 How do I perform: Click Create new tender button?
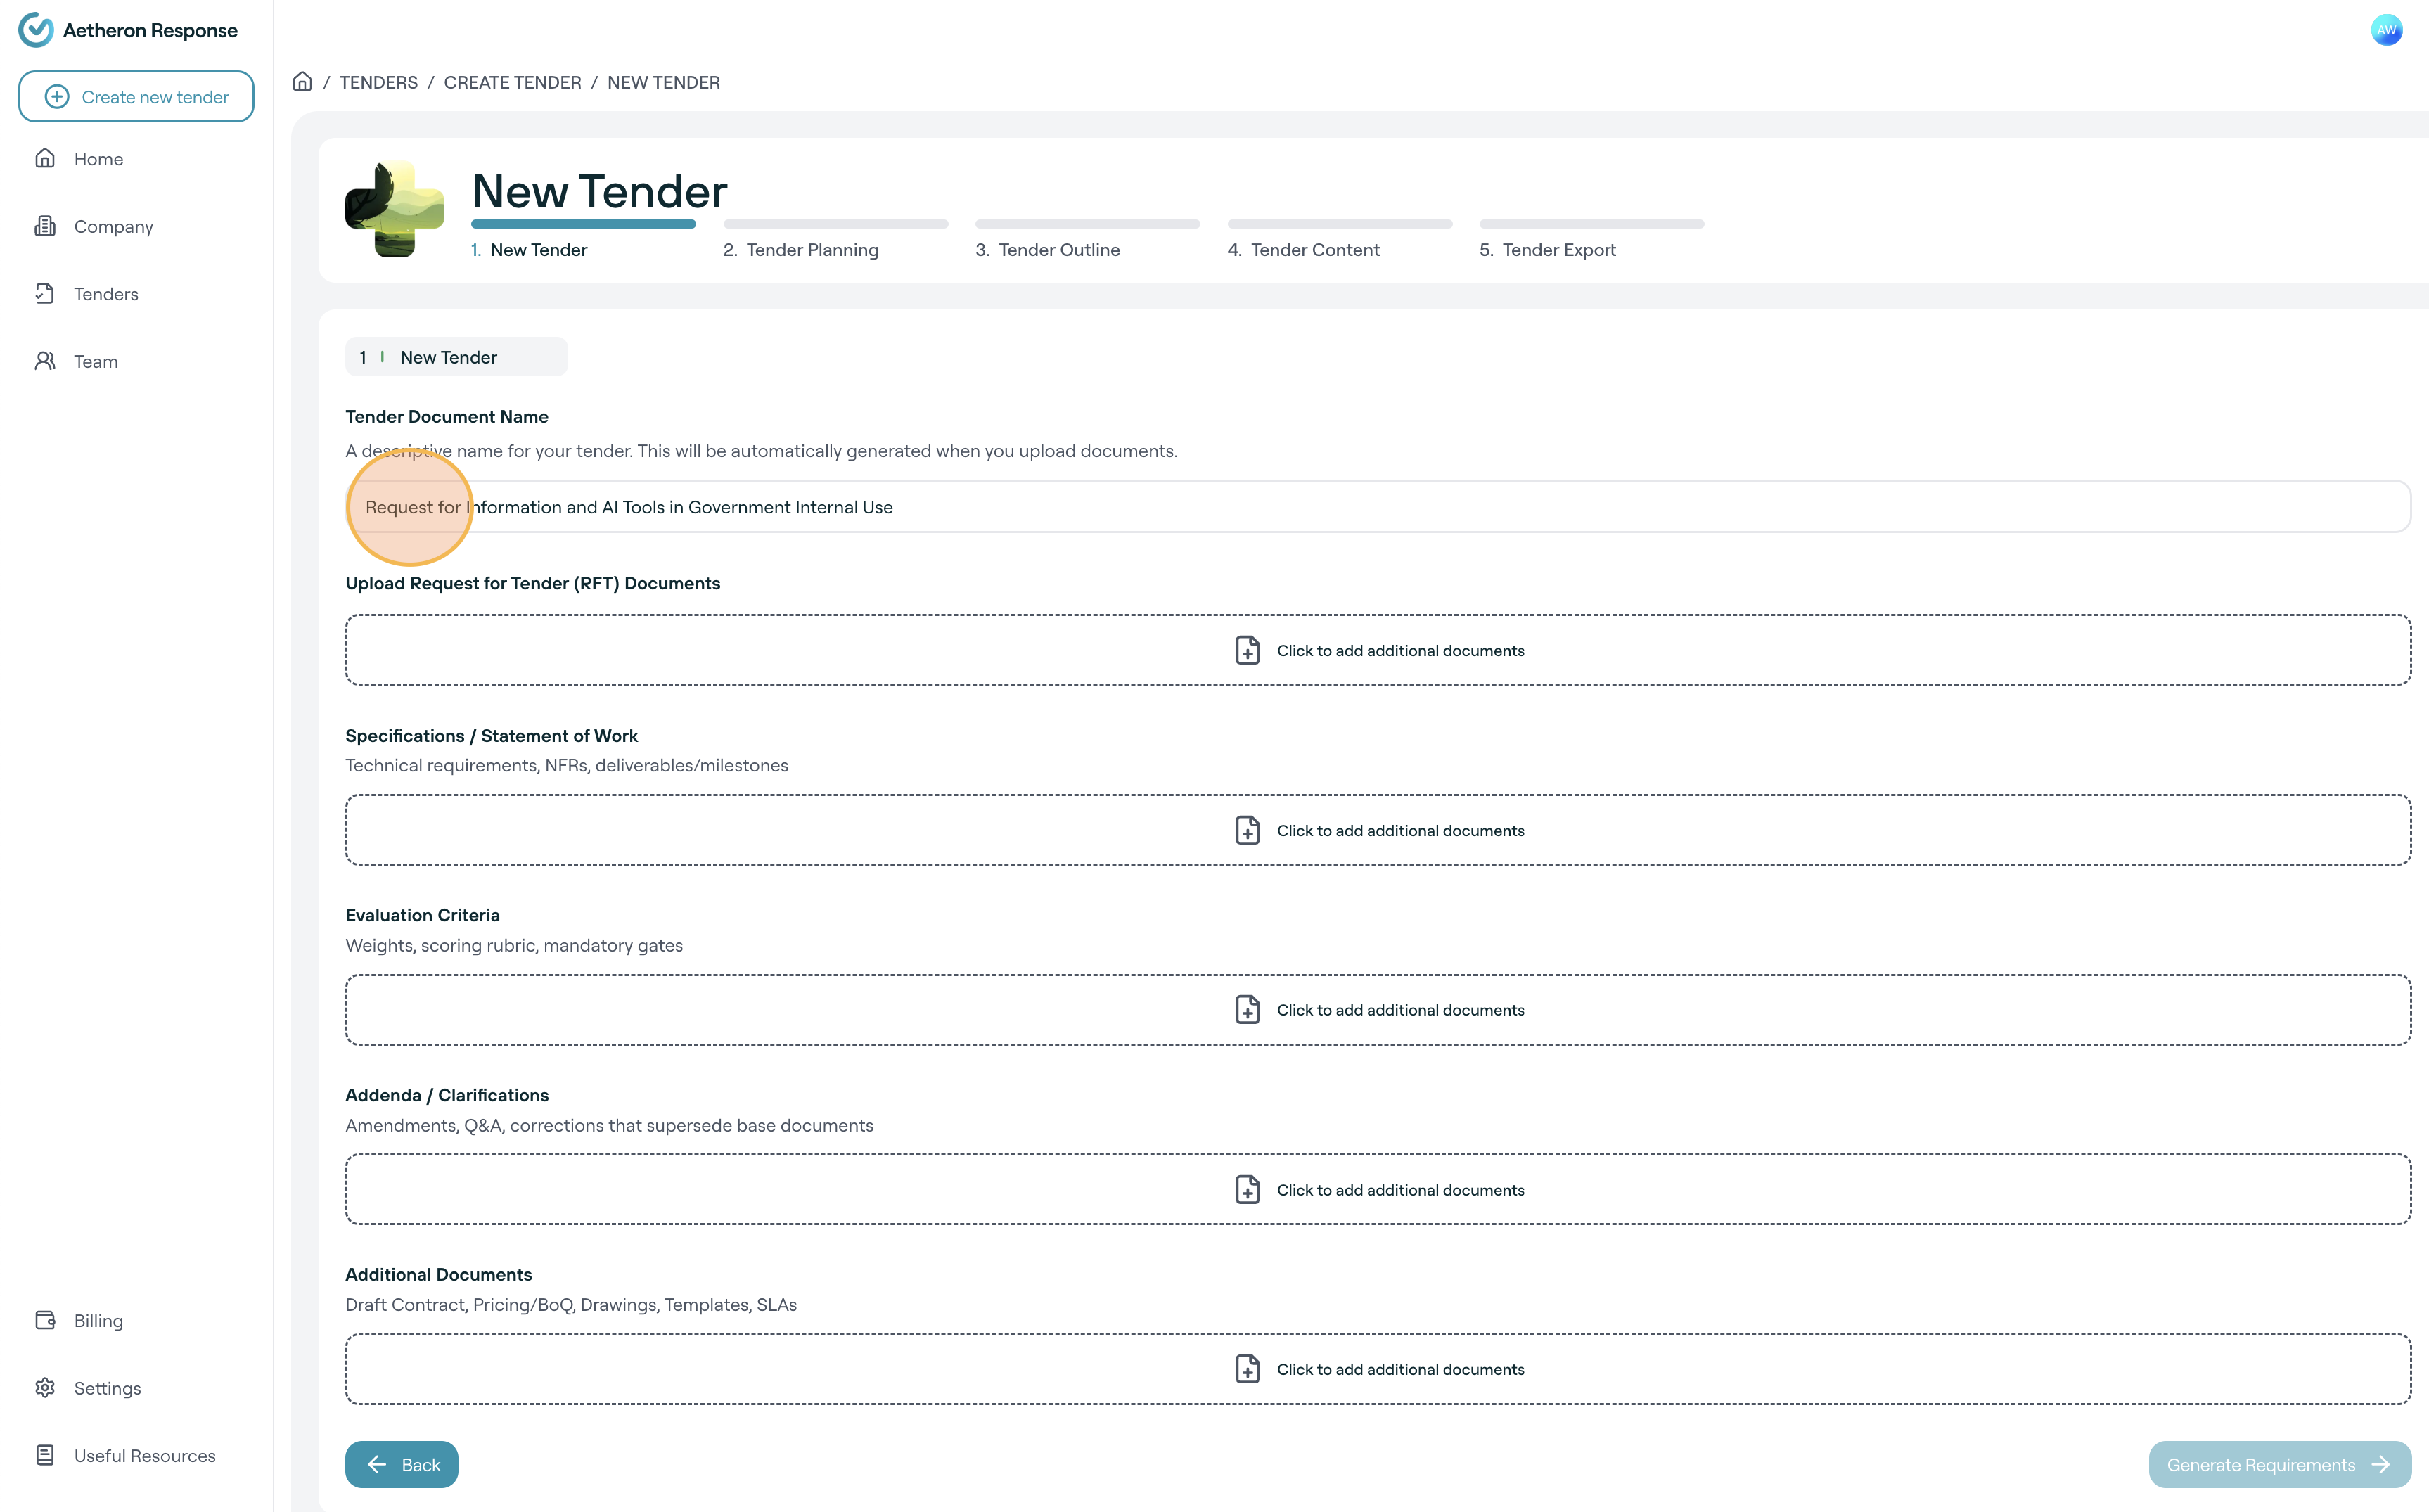[x=137, y=97]
